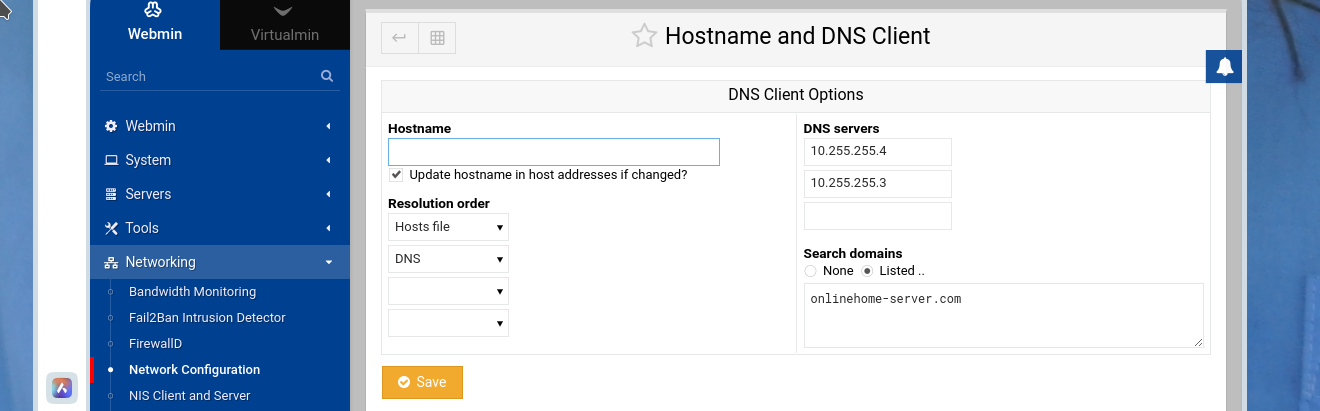This screenshot has height=411, width=1320.
Task: Open Bandwidth Monitoring in sidebar
Action: pyautogui.click(x=192, y=292)
